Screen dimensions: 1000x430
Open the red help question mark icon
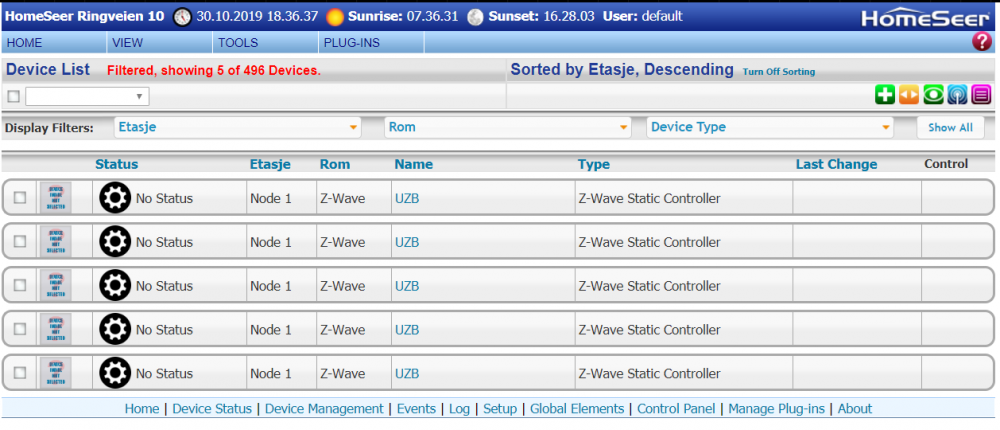pyautogui.click(x=981, y=42)
